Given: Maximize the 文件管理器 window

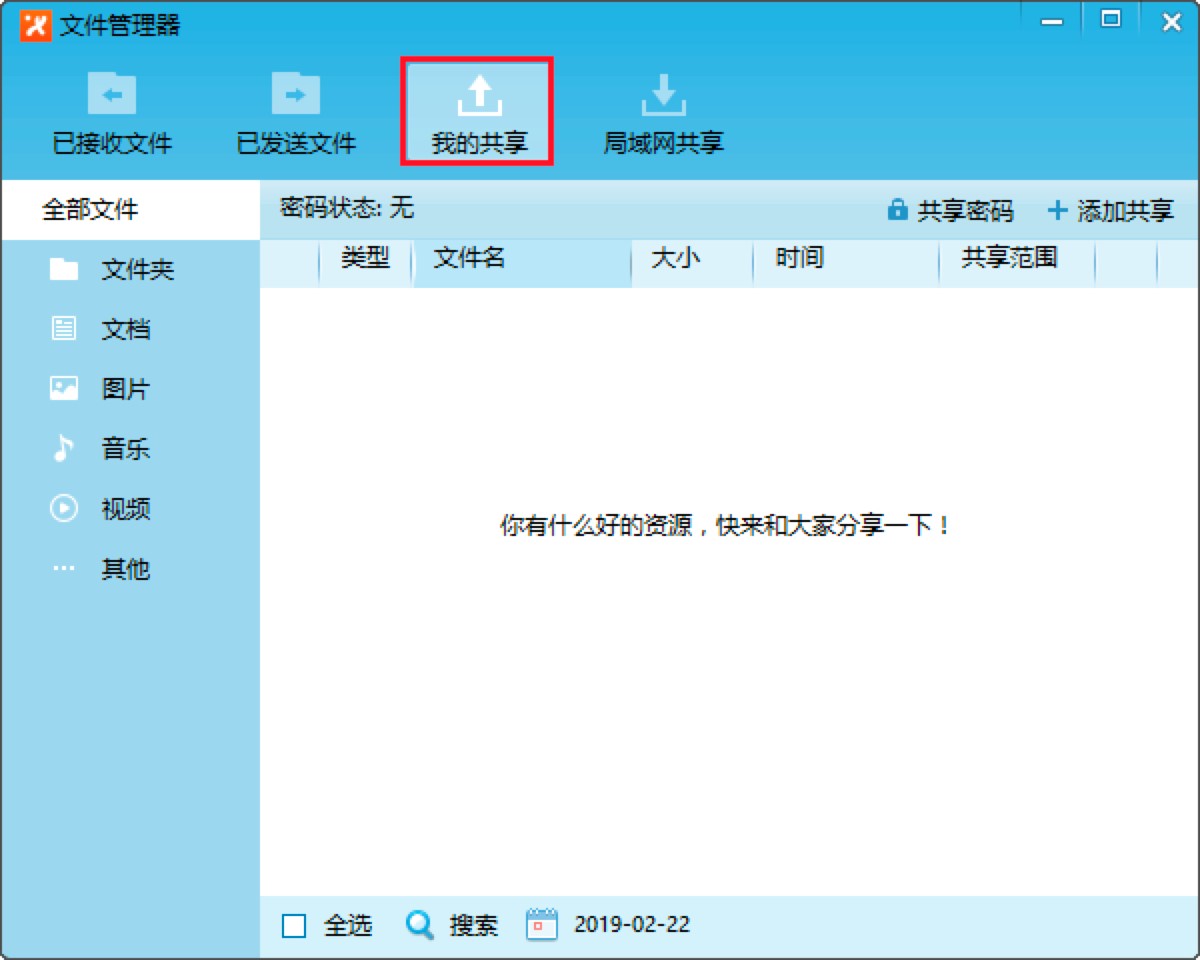Looking at the screenshot, I should coord(1111,20).
